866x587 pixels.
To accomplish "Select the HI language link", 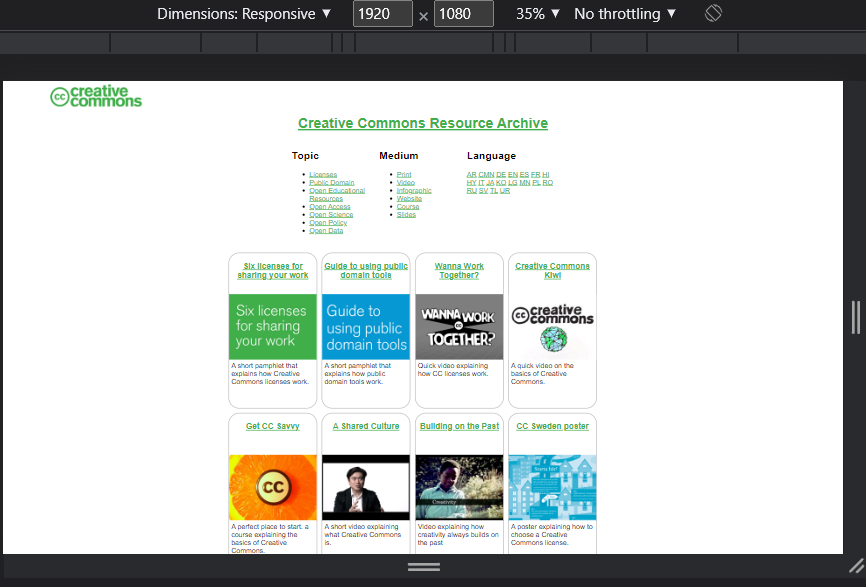I will click(546, 174).
